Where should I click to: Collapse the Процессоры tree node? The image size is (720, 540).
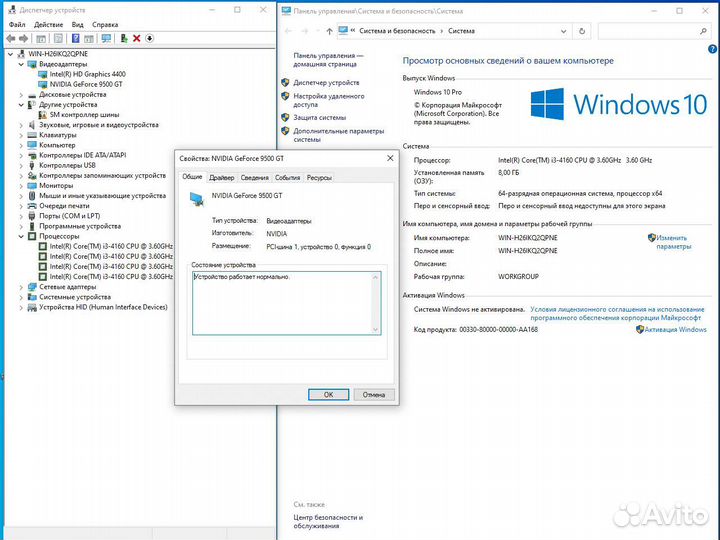click(x=22, y=236)
